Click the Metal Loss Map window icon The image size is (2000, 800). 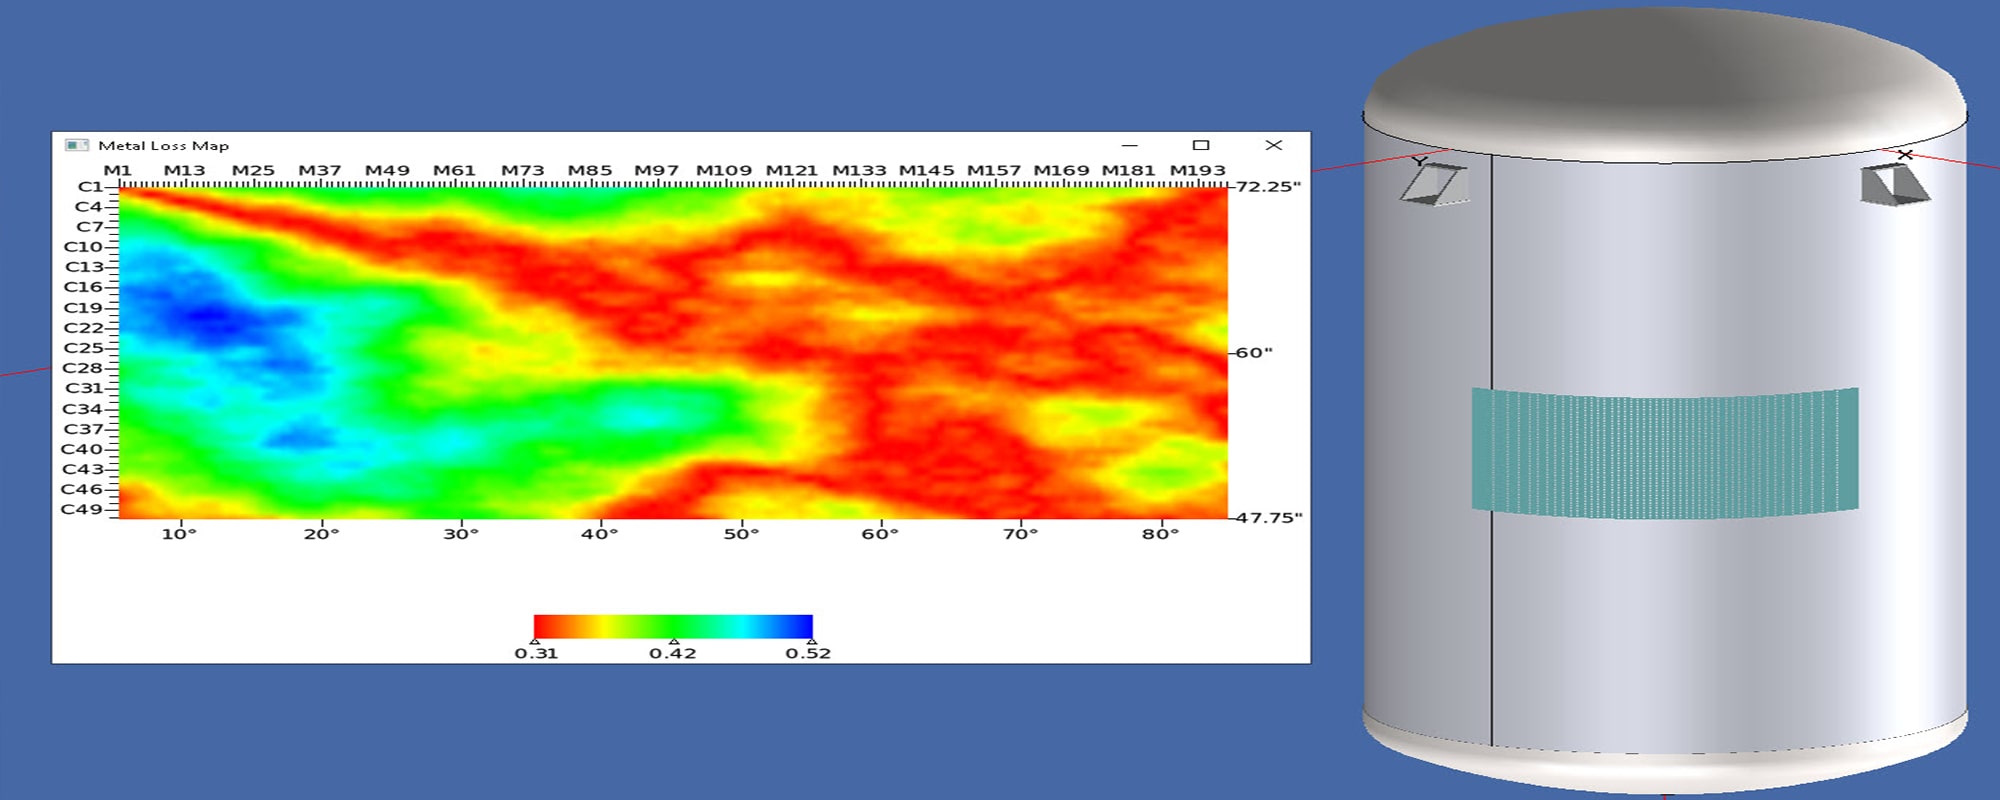click(x=76, y=145)
